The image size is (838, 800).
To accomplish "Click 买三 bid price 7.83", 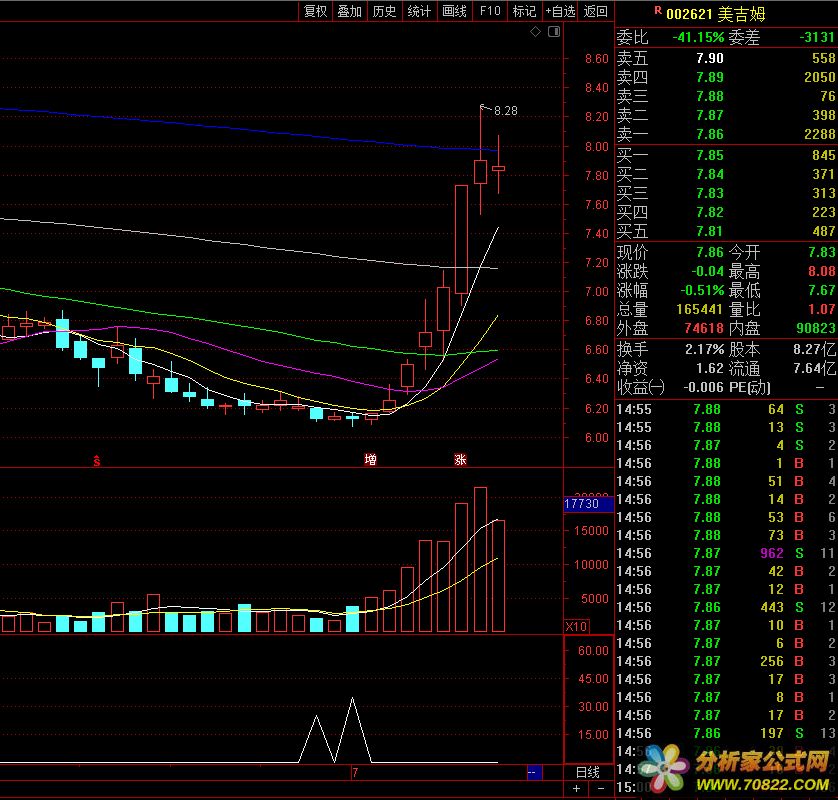I will tap(710, 193).
